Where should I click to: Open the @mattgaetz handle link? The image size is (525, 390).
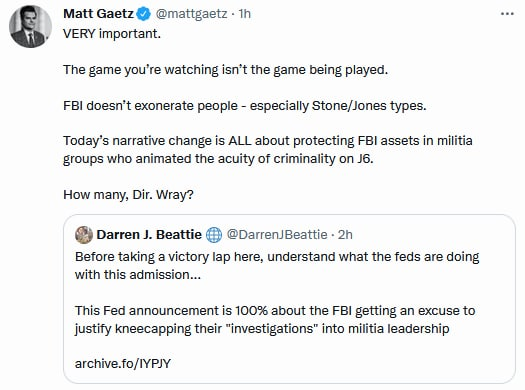(192, 14)
